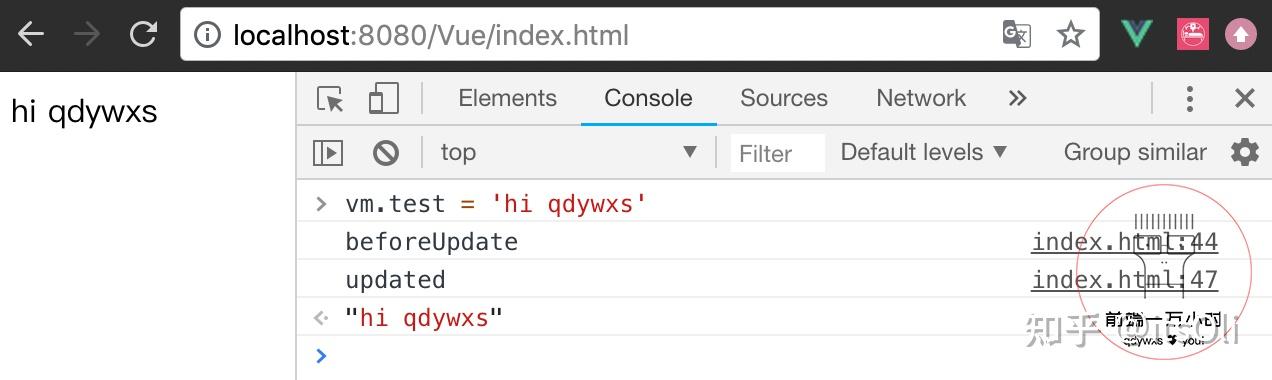Viewport: 1272px width, 380px height.
Task: Switch to the Network tab
Action: click(921, 98)
